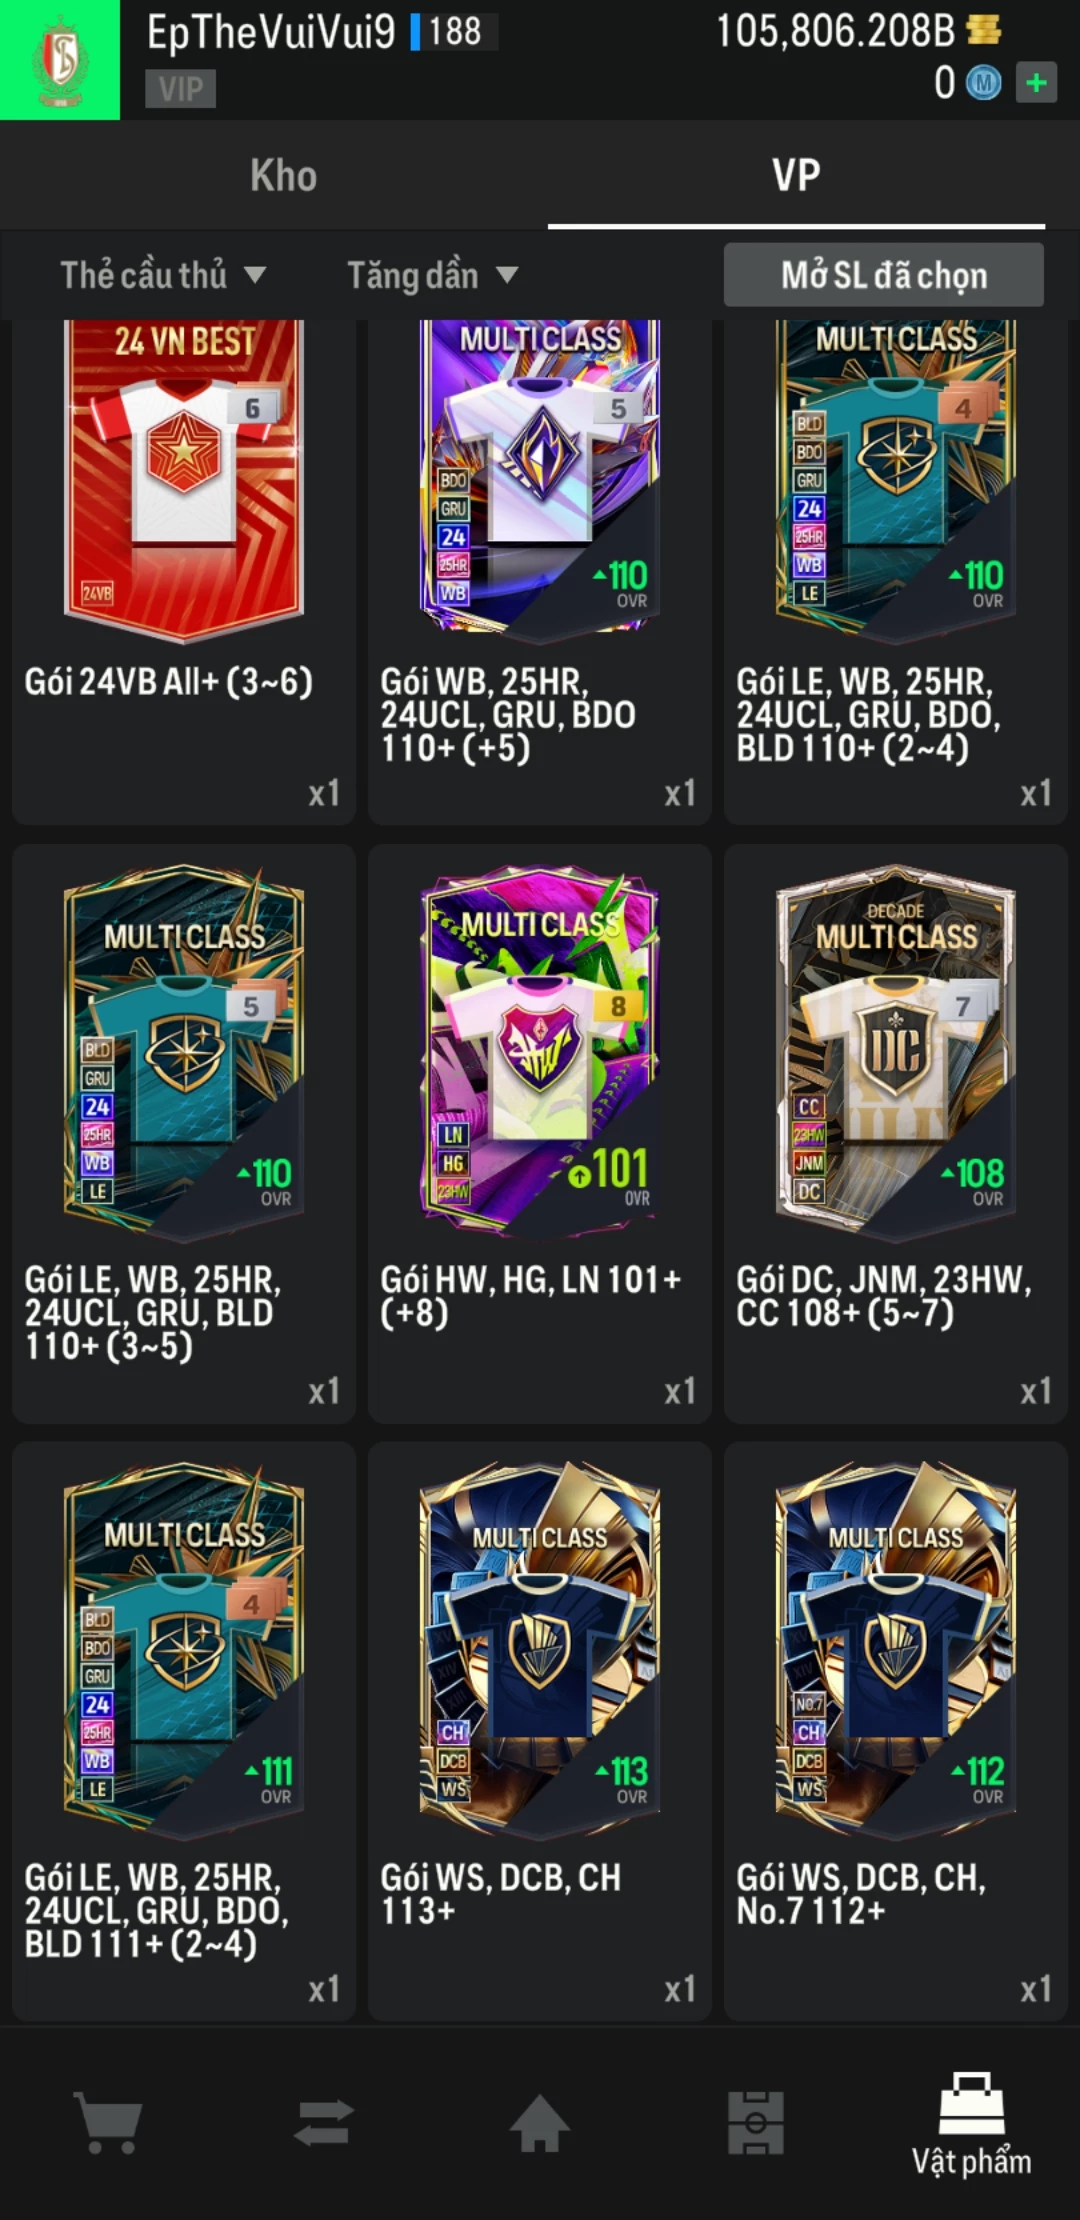The height and width of the screenshot is (2220, 1080).
Task: Expand the Tăng dần sort dropdown
Action: [432, 275]
